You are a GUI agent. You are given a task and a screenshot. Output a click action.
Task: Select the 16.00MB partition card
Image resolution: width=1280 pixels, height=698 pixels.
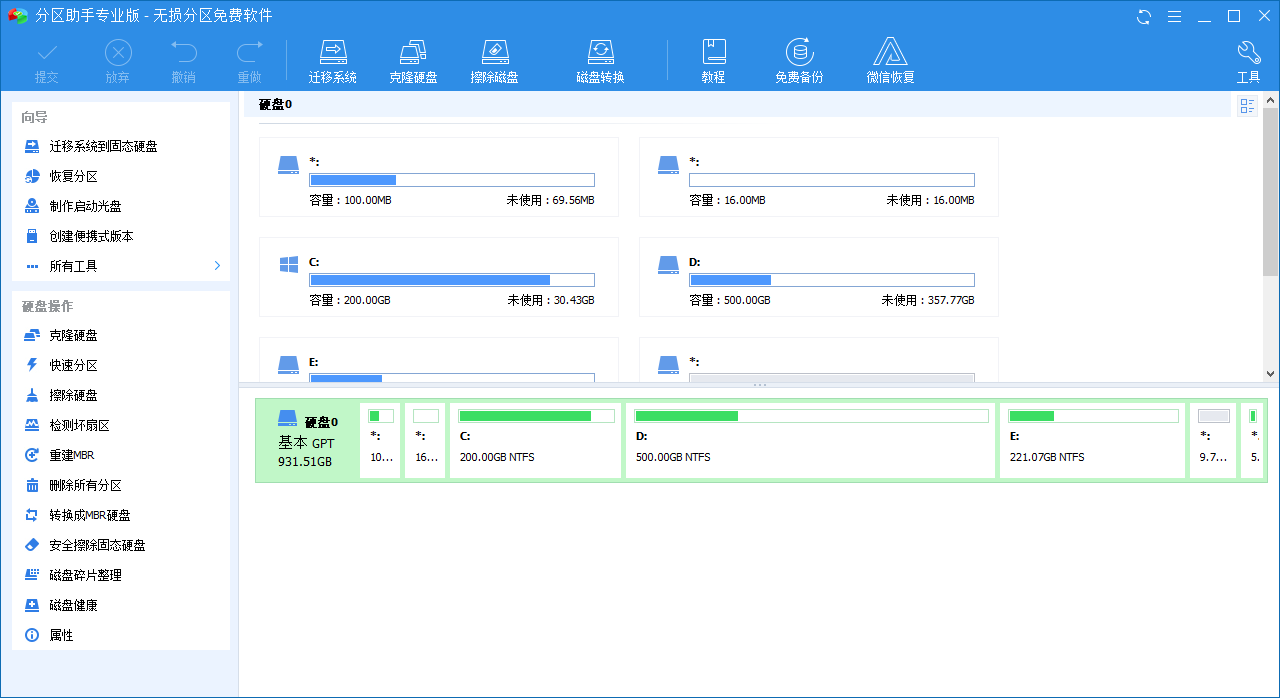(x=819, y=177)
